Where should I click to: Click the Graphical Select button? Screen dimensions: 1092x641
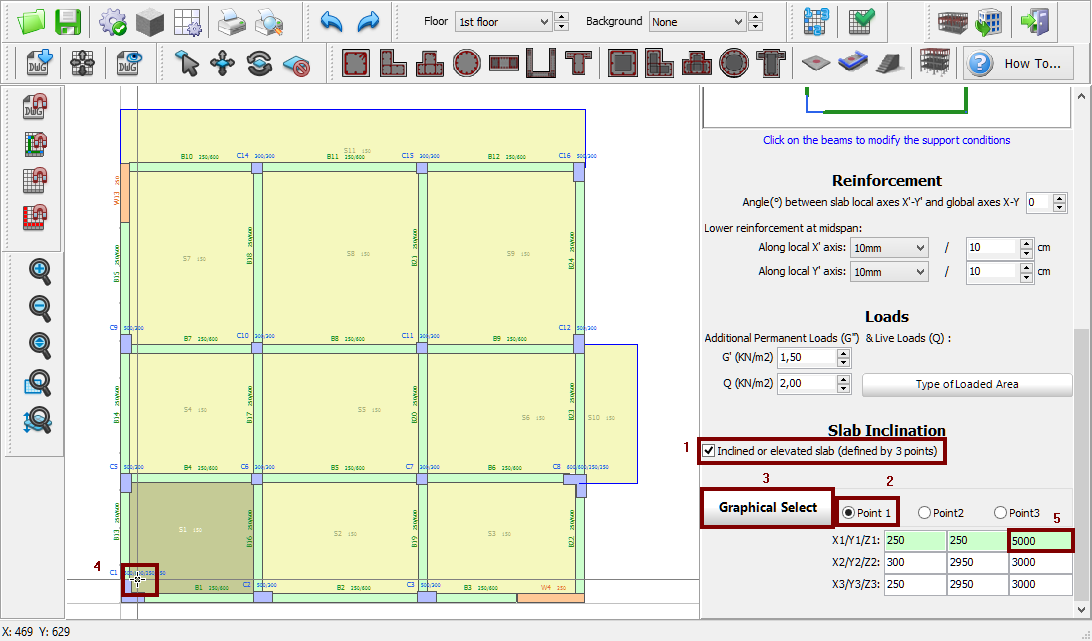pyautogui.click(x=768, y=508)
